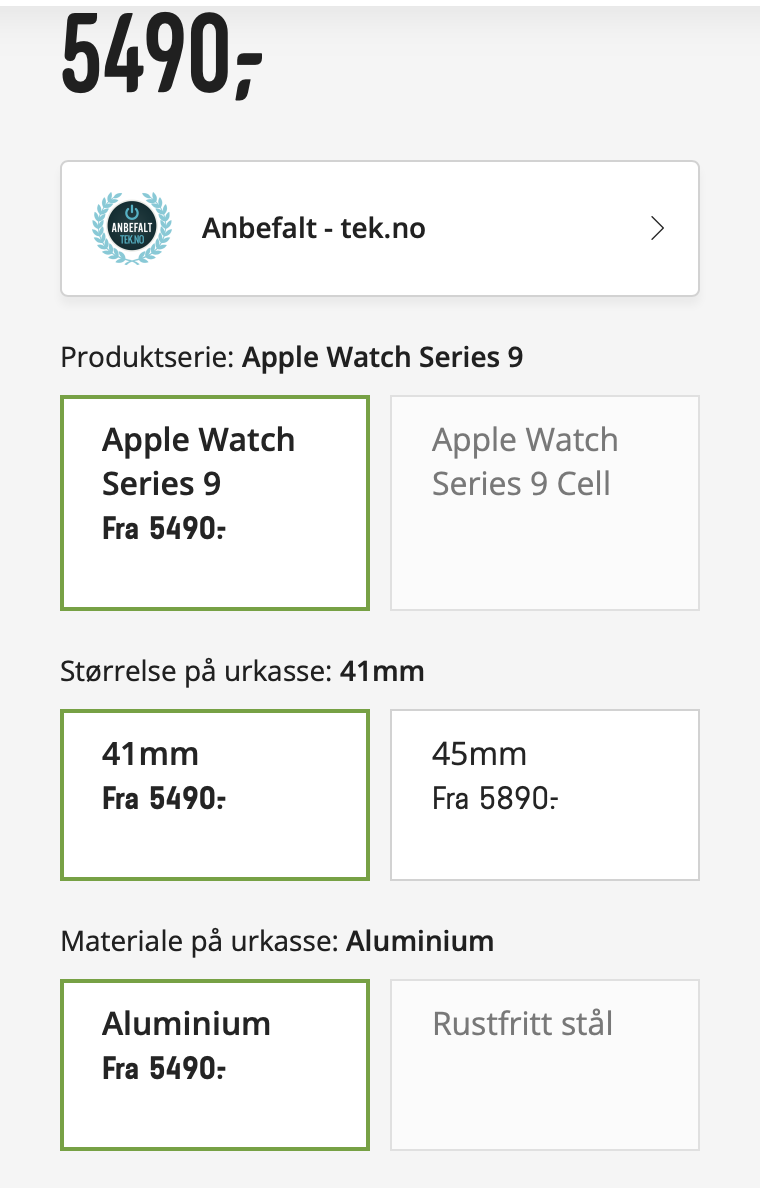
Task: Open the "Anbefalt - tek.no" recommendation link
Action: [314, 229]
